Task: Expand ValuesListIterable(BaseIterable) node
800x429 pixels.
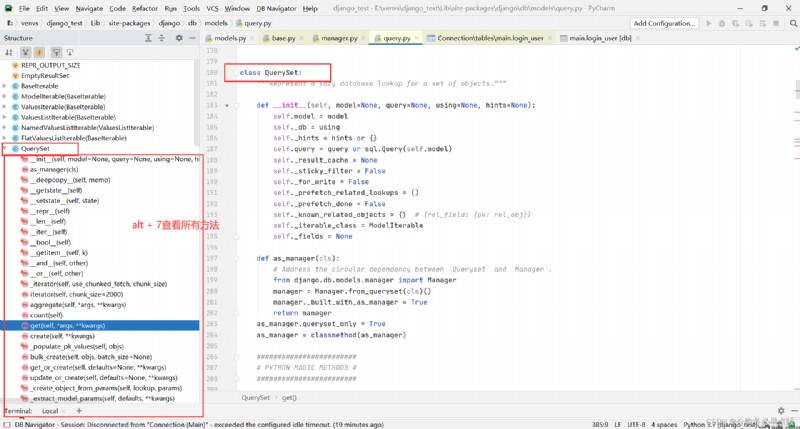Action: coord(5,117)
